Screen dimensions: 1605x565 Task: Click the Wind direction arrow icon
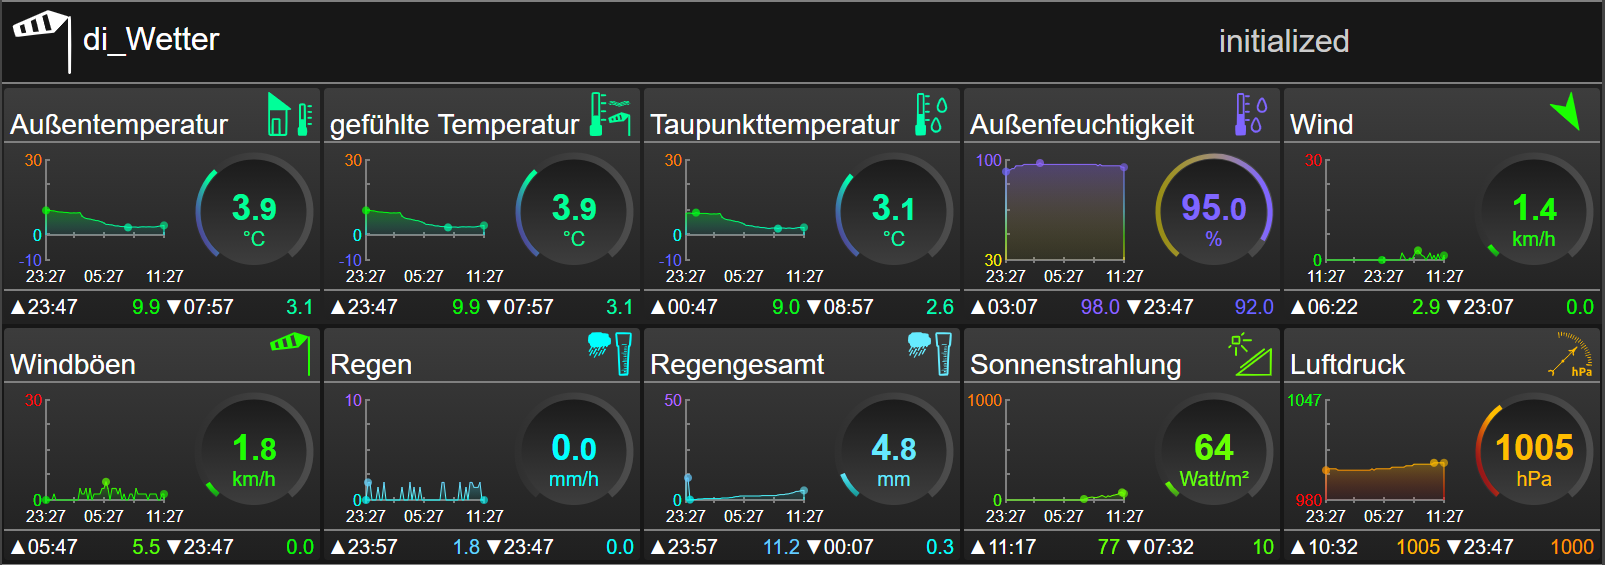tap(1566, 111)
